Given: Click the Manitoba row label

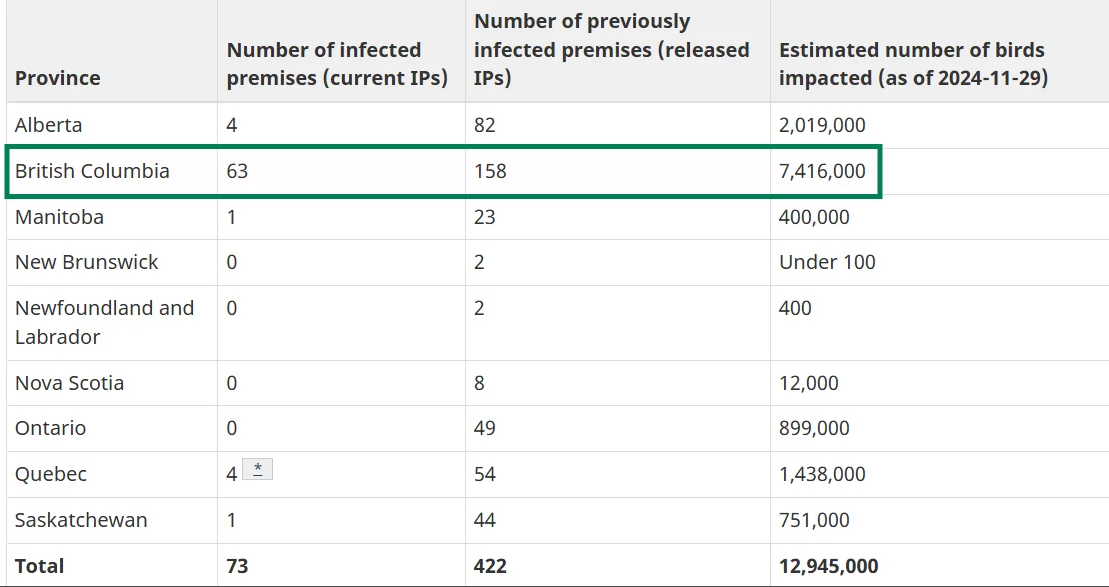Looking at the screenshot, I should (x=59, y=216).
